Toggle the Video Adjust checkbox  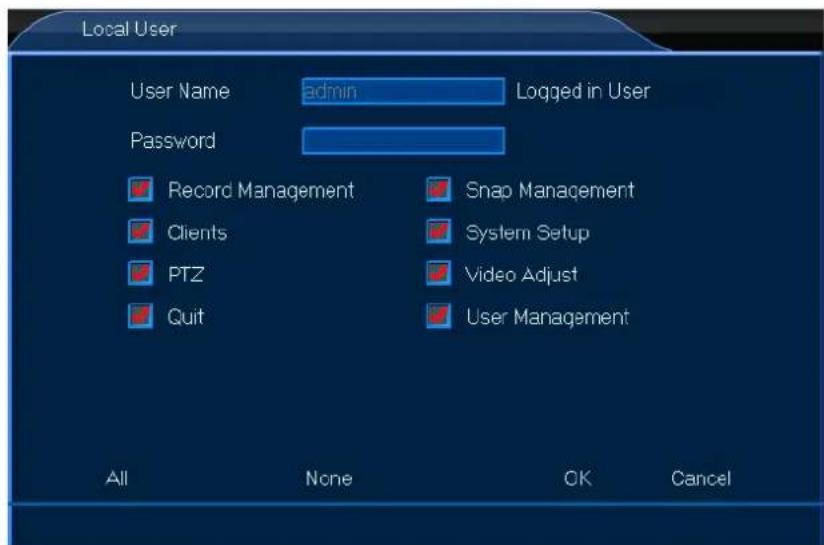click(437, 275)
